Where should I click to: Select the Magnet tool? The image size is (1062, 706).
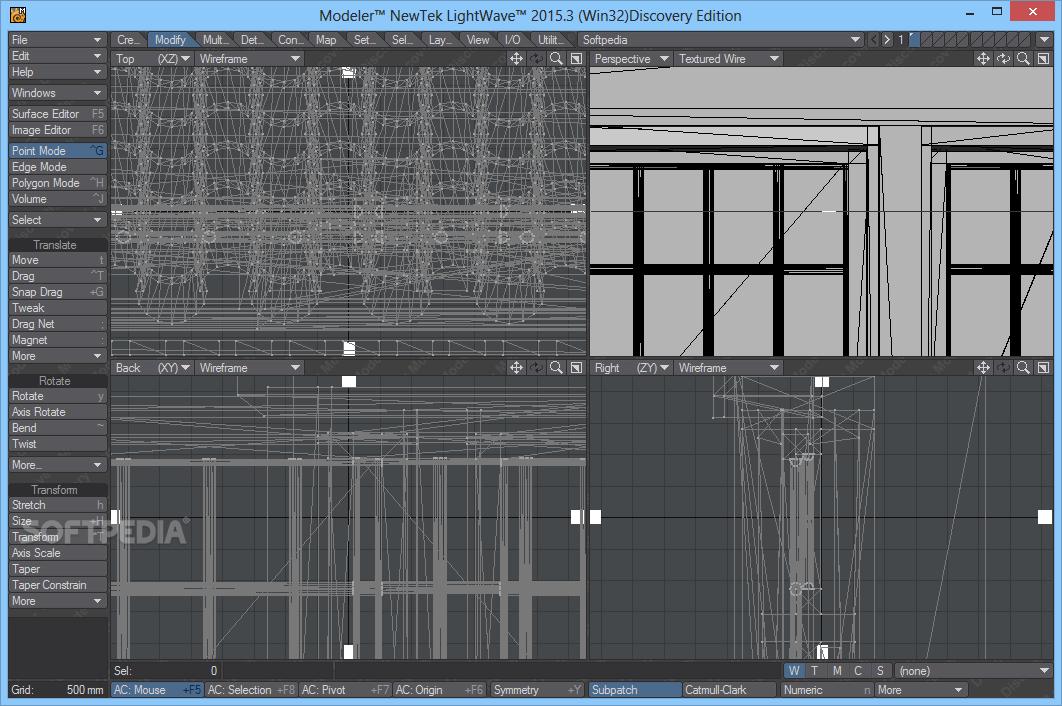point(58,340)
